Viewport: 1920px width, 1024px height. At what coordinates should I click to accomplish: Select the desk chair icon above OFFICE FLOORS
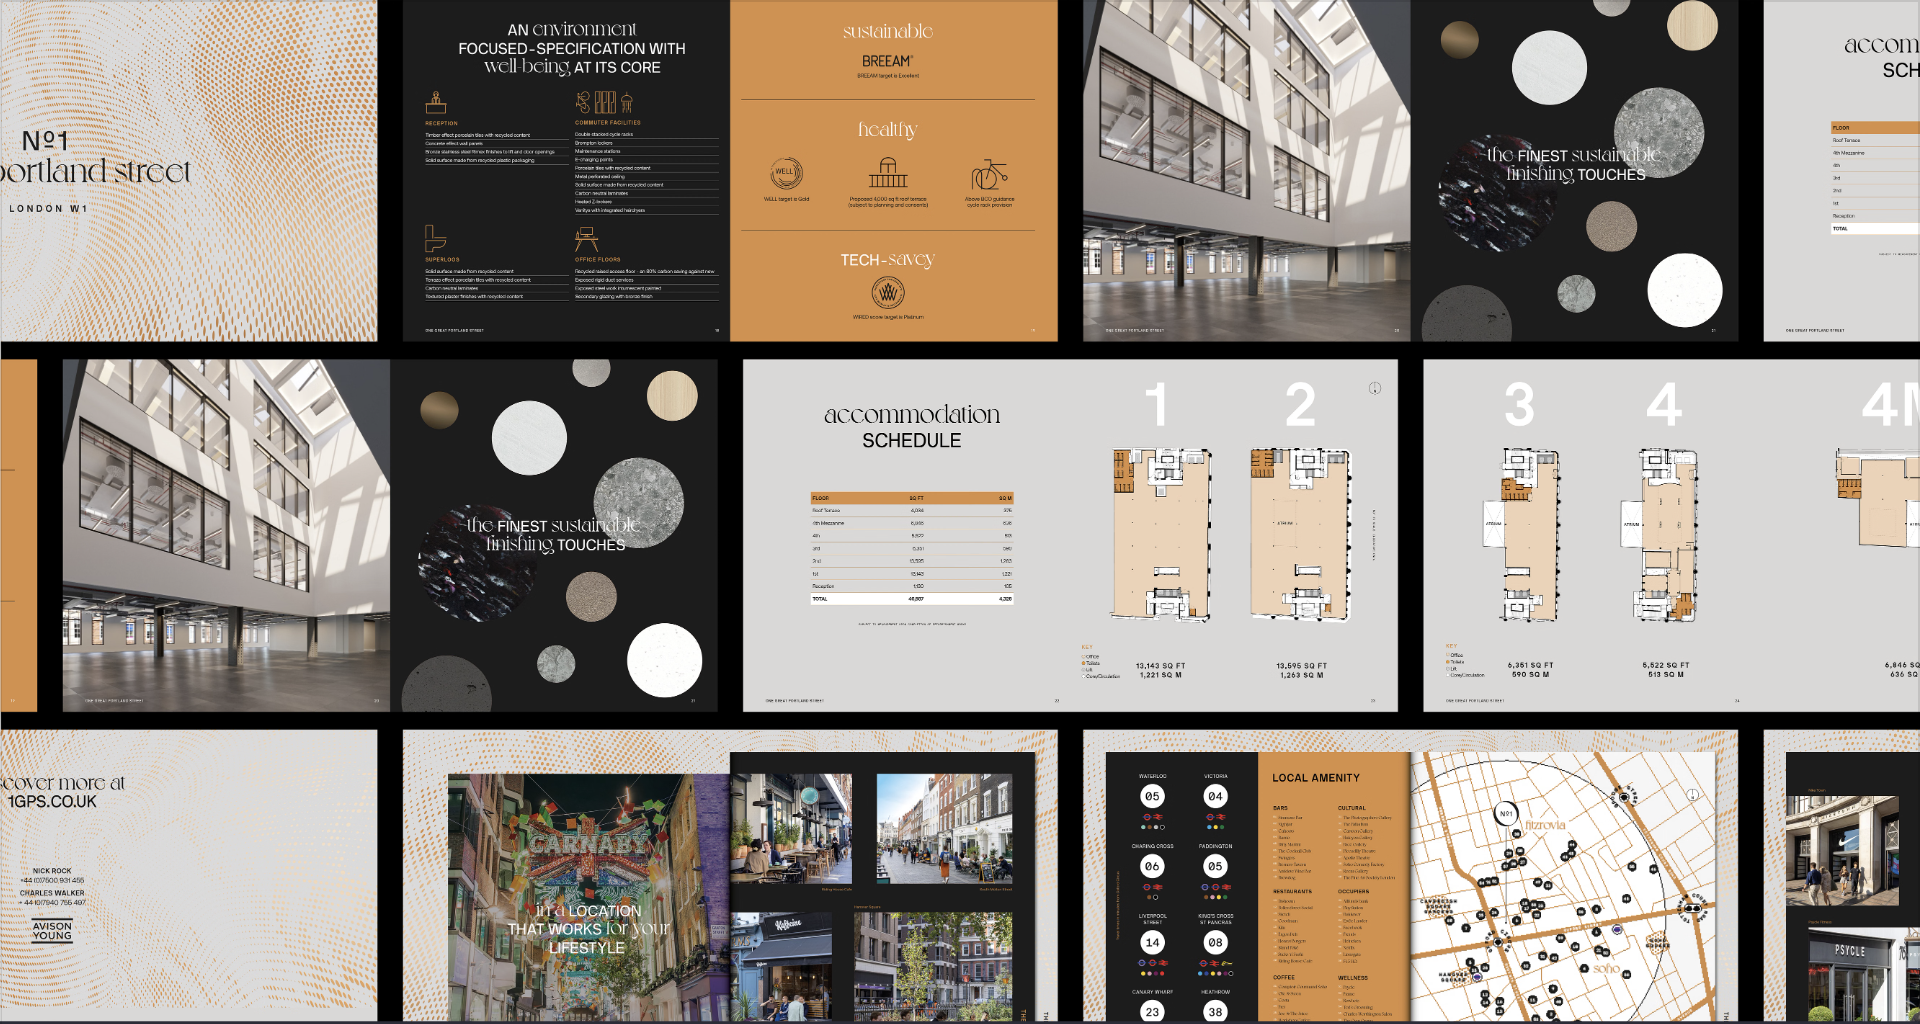click(586, 238)
